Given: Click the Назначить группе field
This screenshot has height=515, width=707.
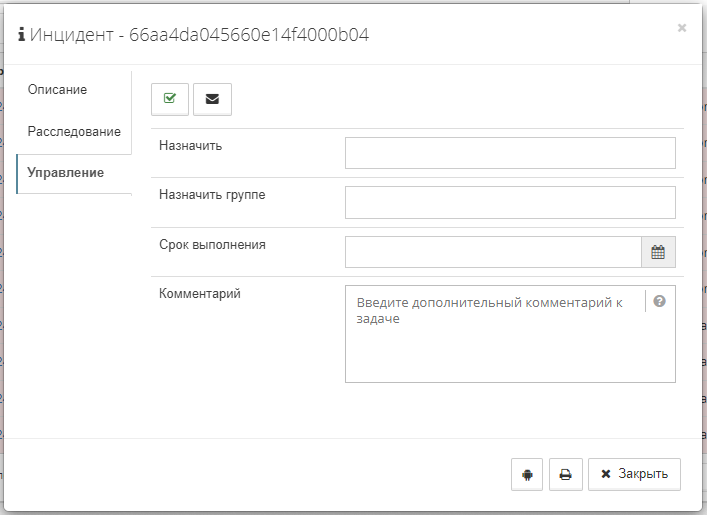Looking at the screenshot, I should (x=510, y=202).
